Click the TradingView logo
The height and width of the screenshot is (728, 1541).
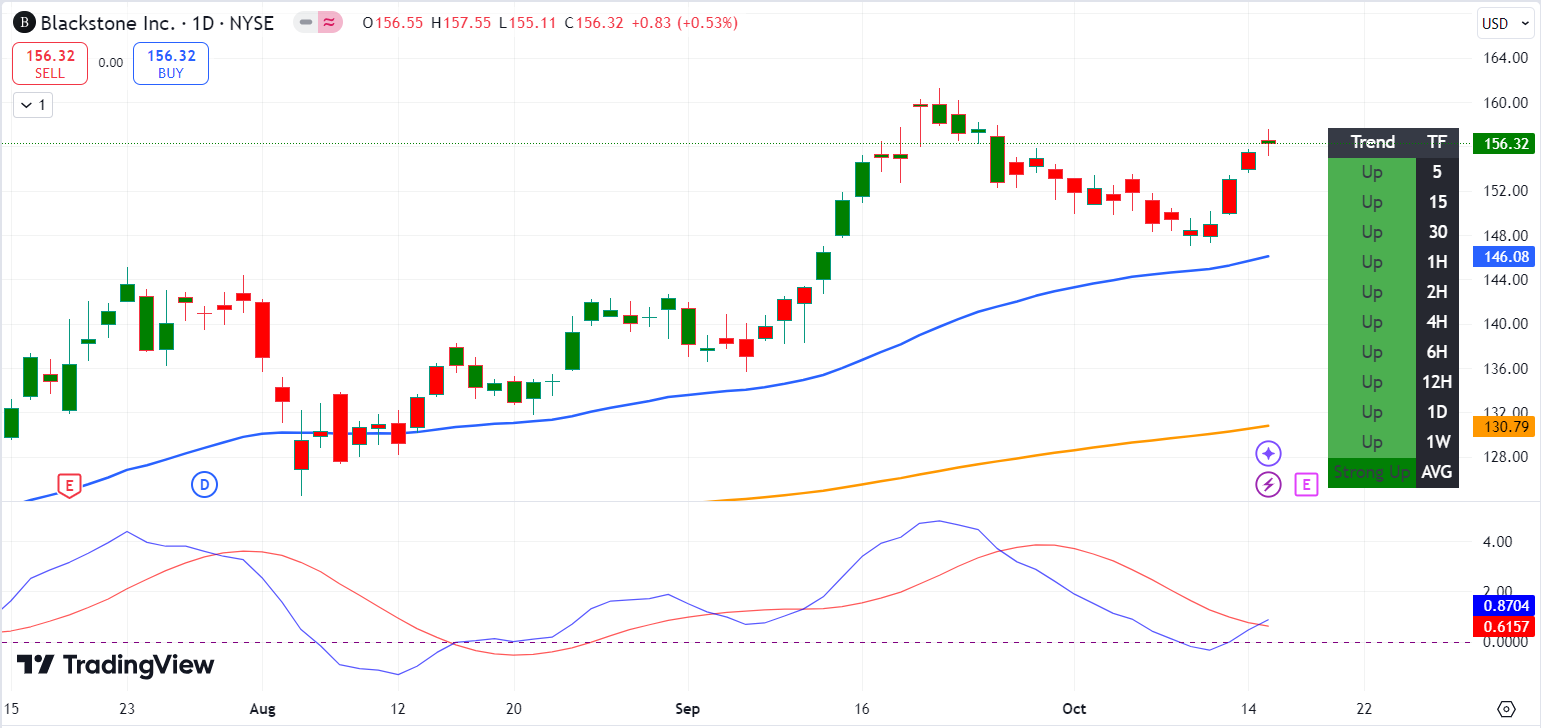coord(115,665)
